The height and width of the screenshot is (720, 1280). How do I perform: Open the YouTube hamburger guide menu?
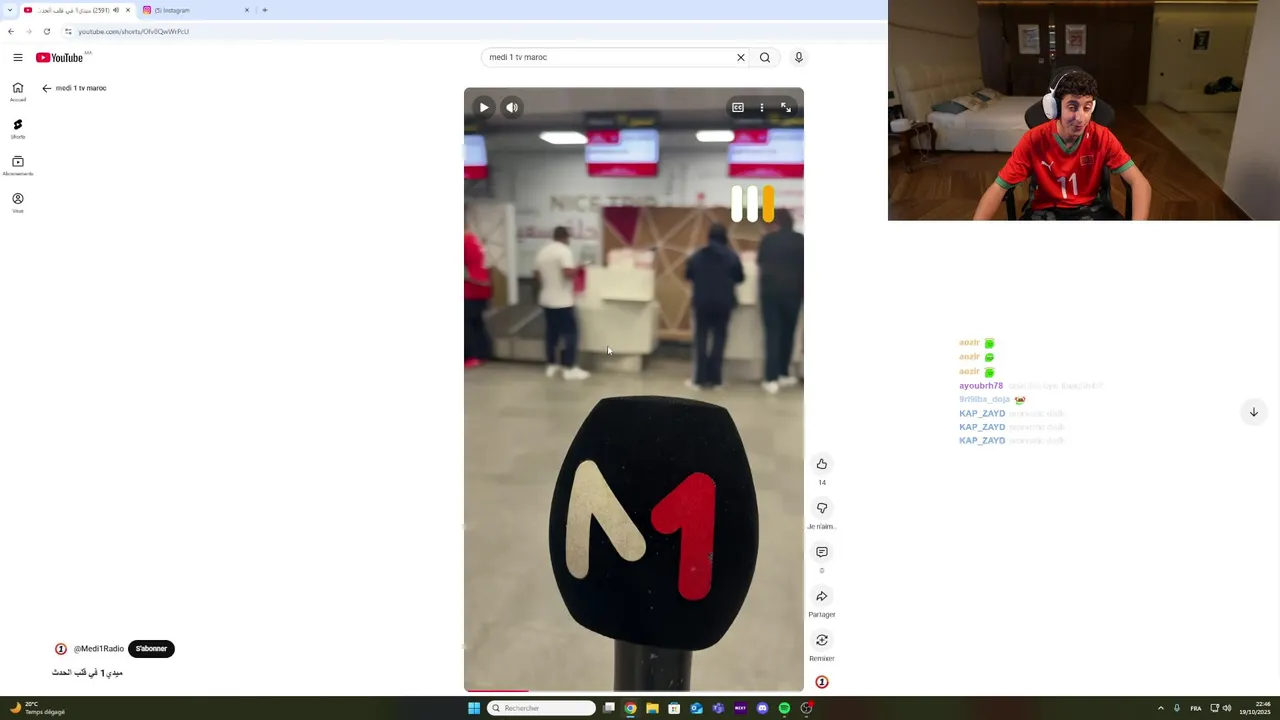(x=17, y=58)
